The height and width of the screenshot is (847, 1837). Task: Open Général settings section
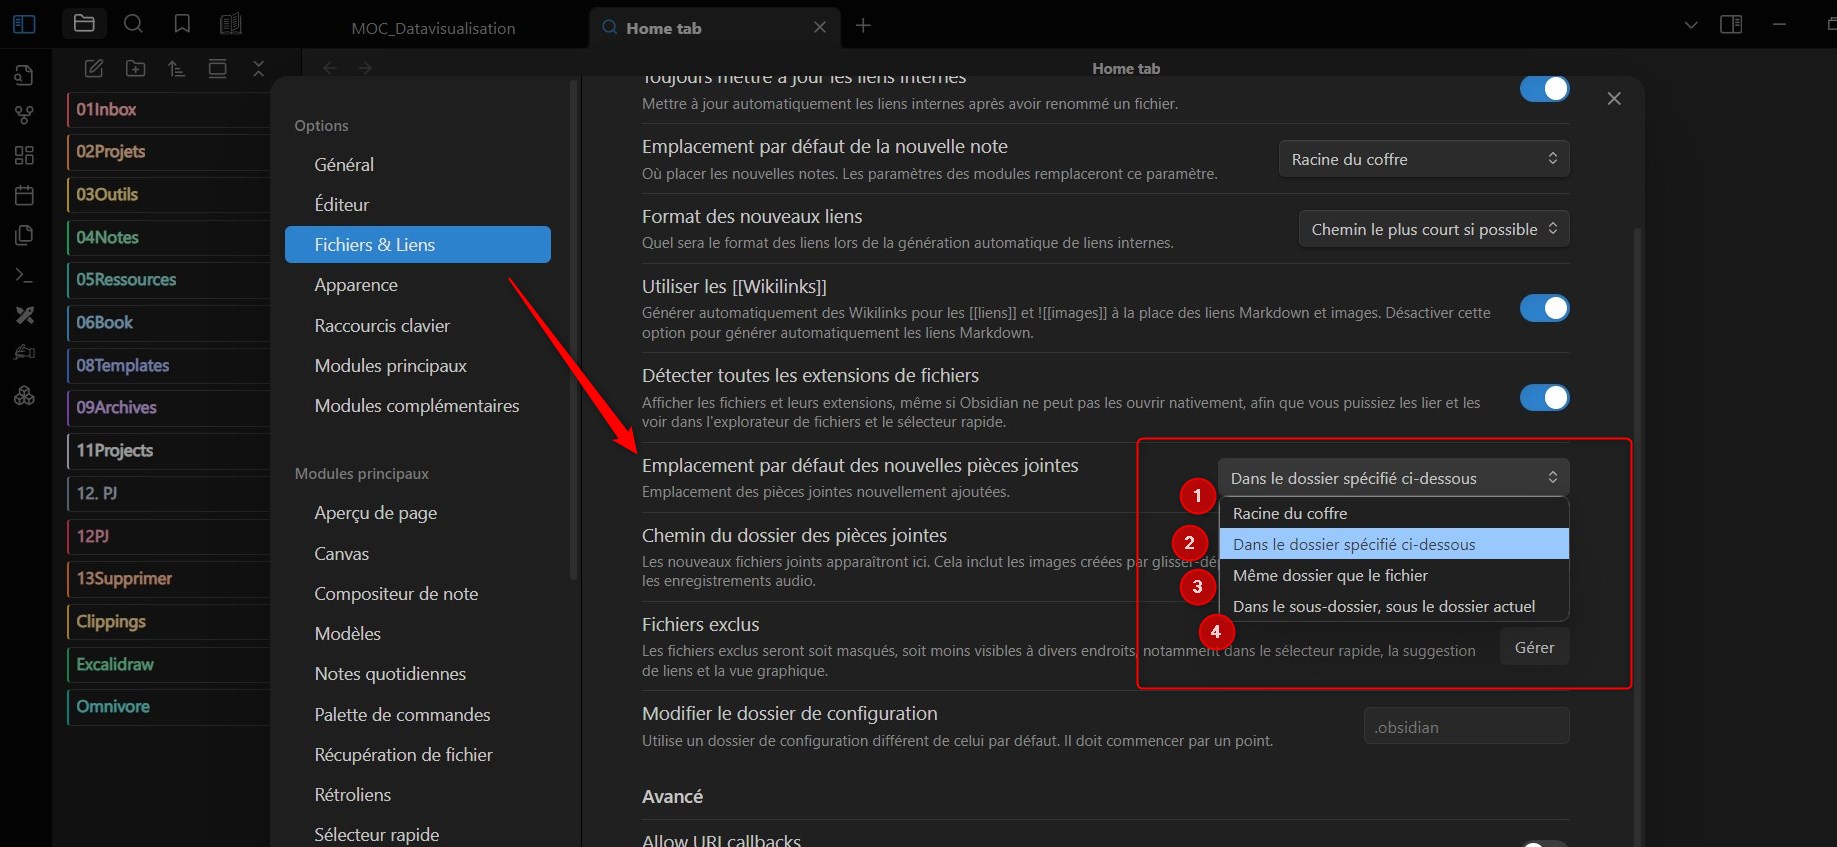418,164
